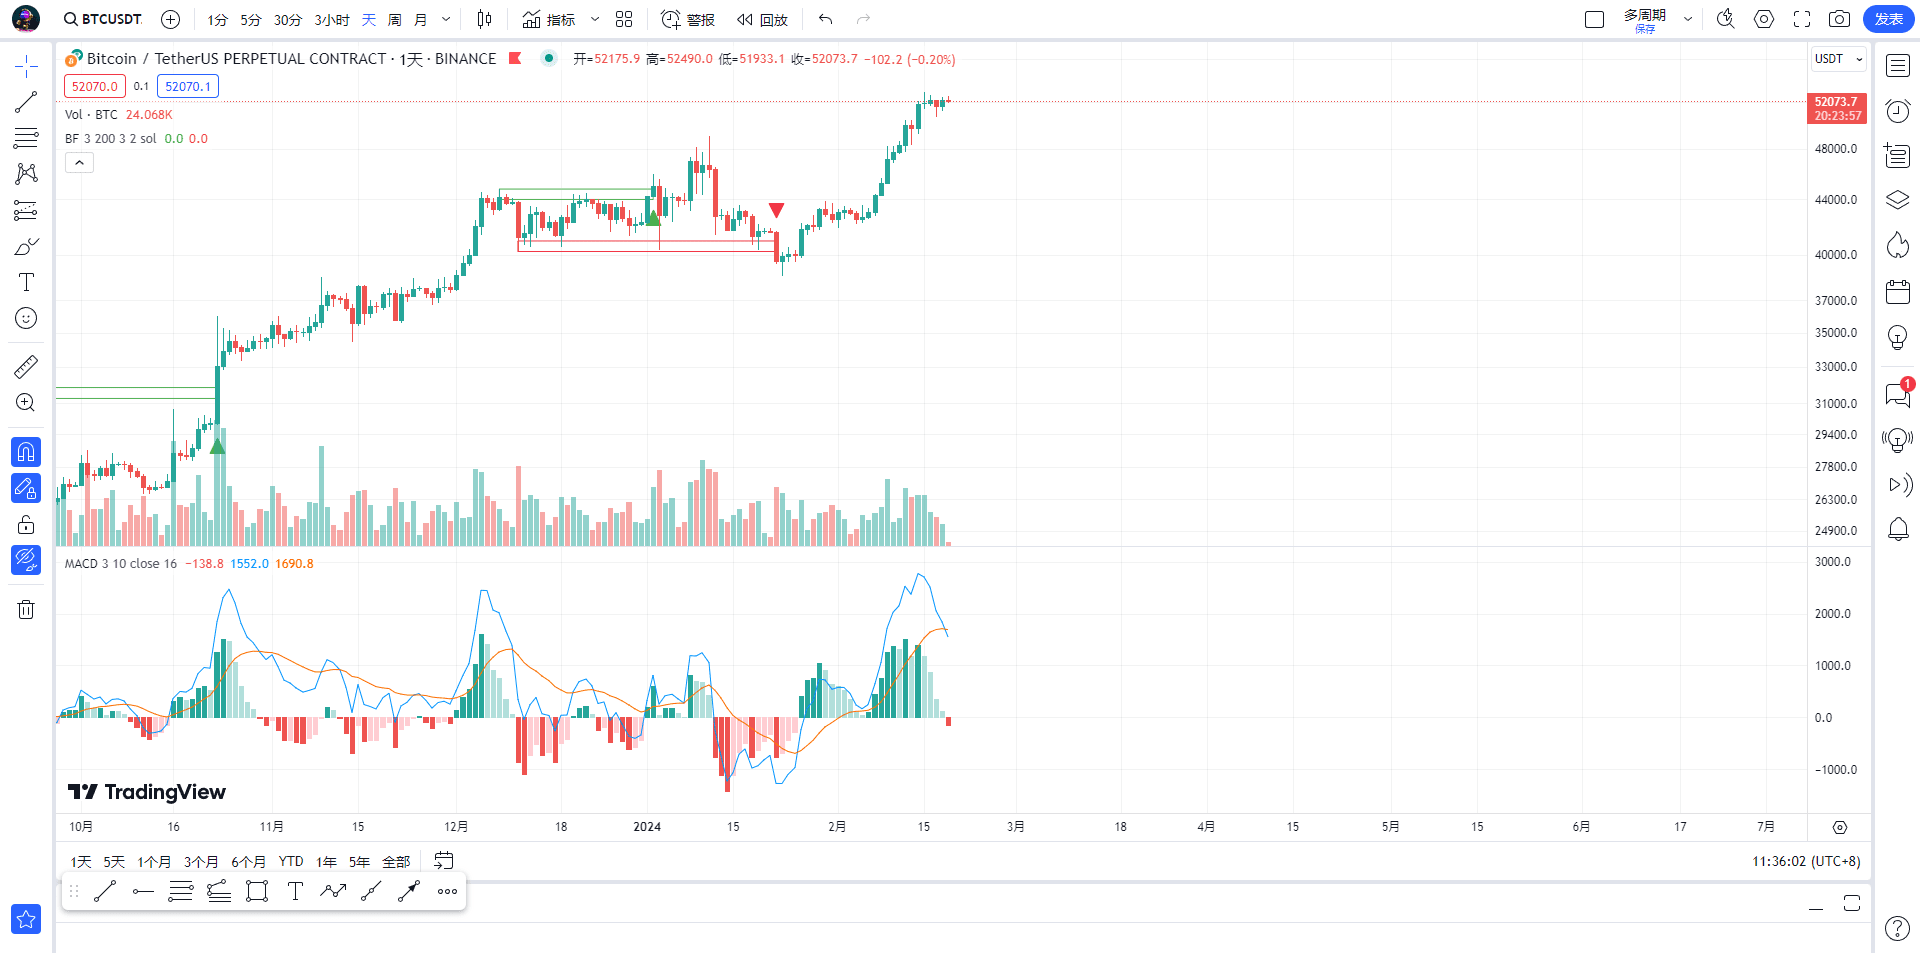Open time axis settings gear
This screenshot has height=953, width=1920.
(x=1840, y=827)
